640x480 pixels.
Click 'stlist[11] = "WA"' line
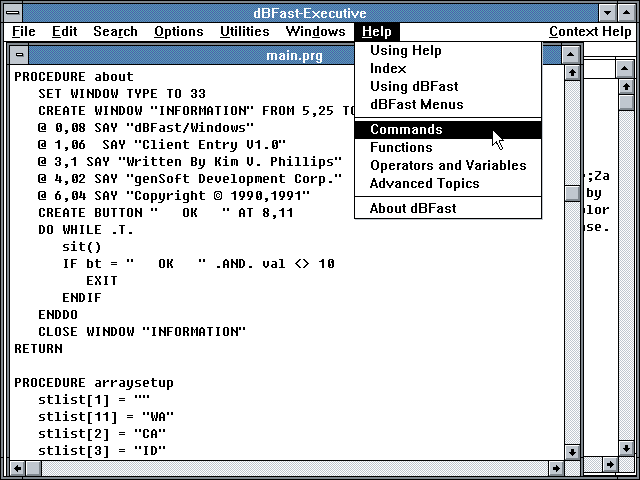(x=106, y=417)
